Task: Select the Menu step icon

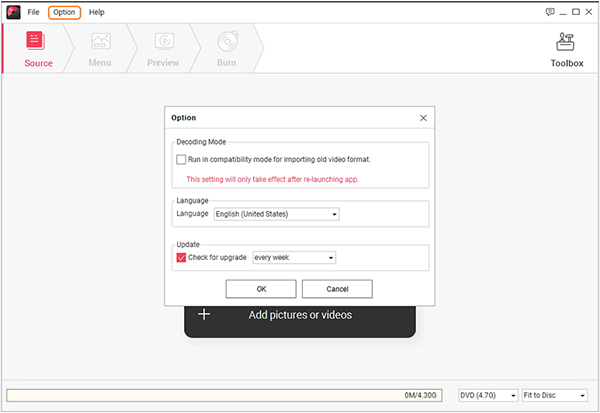Action: pyautogui.click(x=101, y=41)
